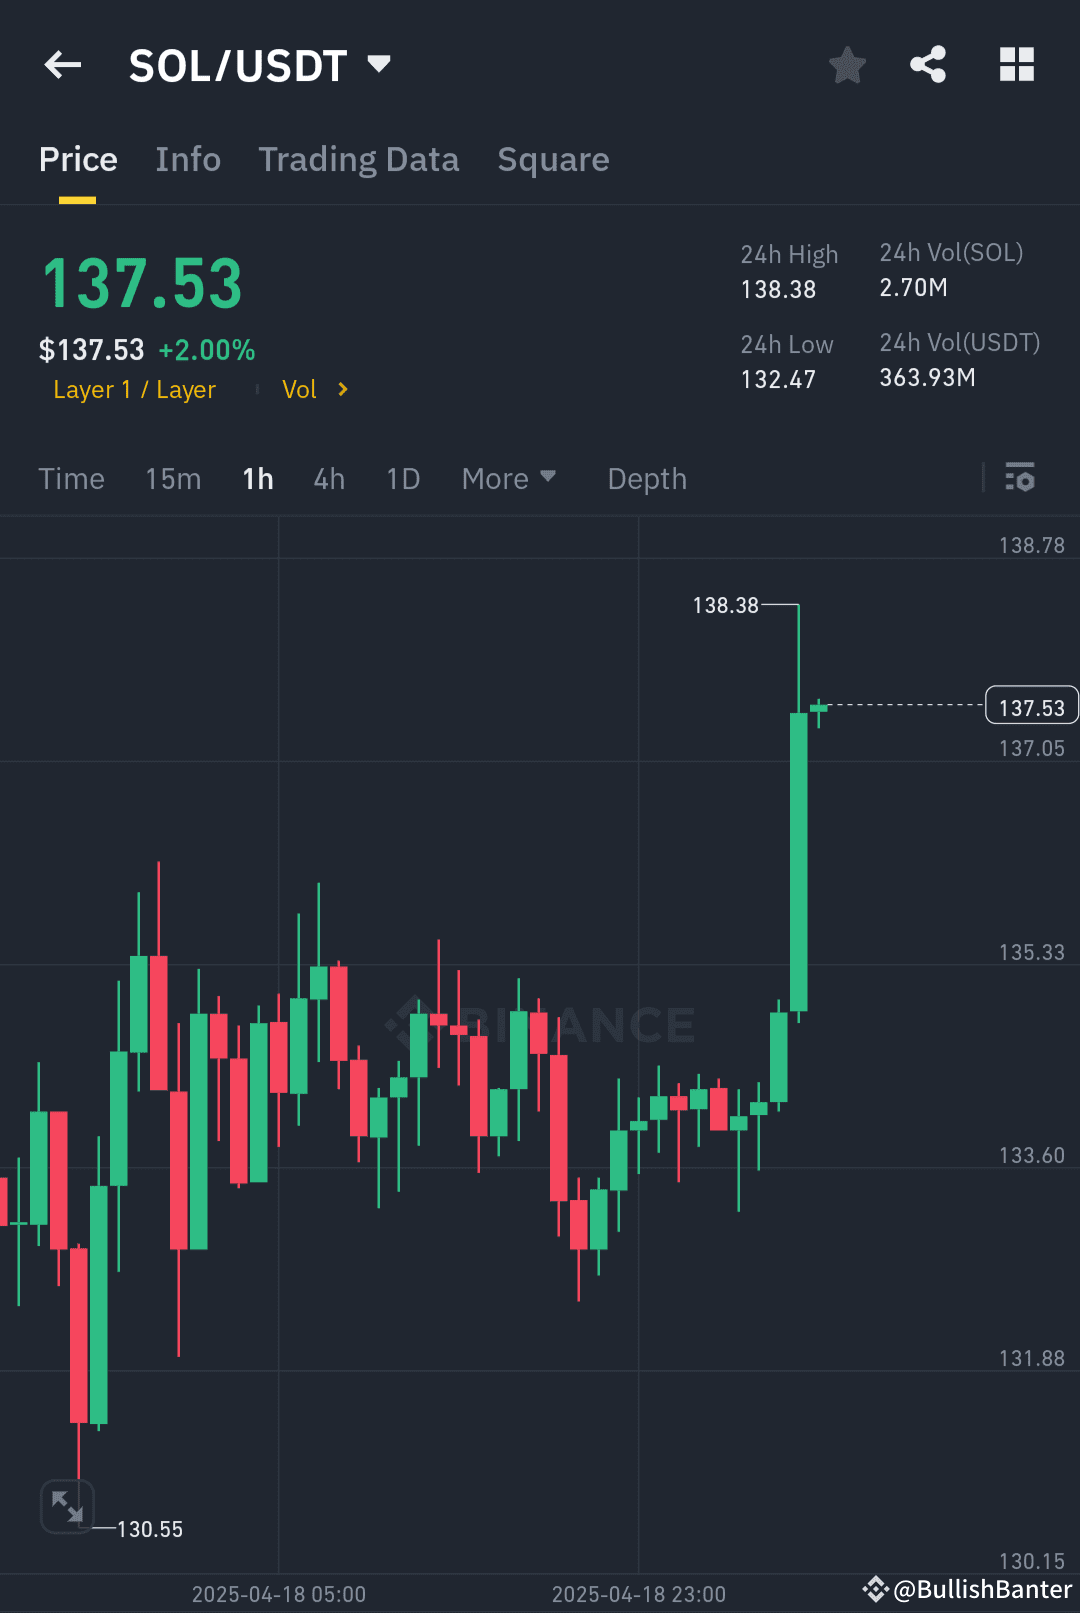1080x1613 pixels.
Task: Toggle the Depth chart view
Action: click(646, 479)
